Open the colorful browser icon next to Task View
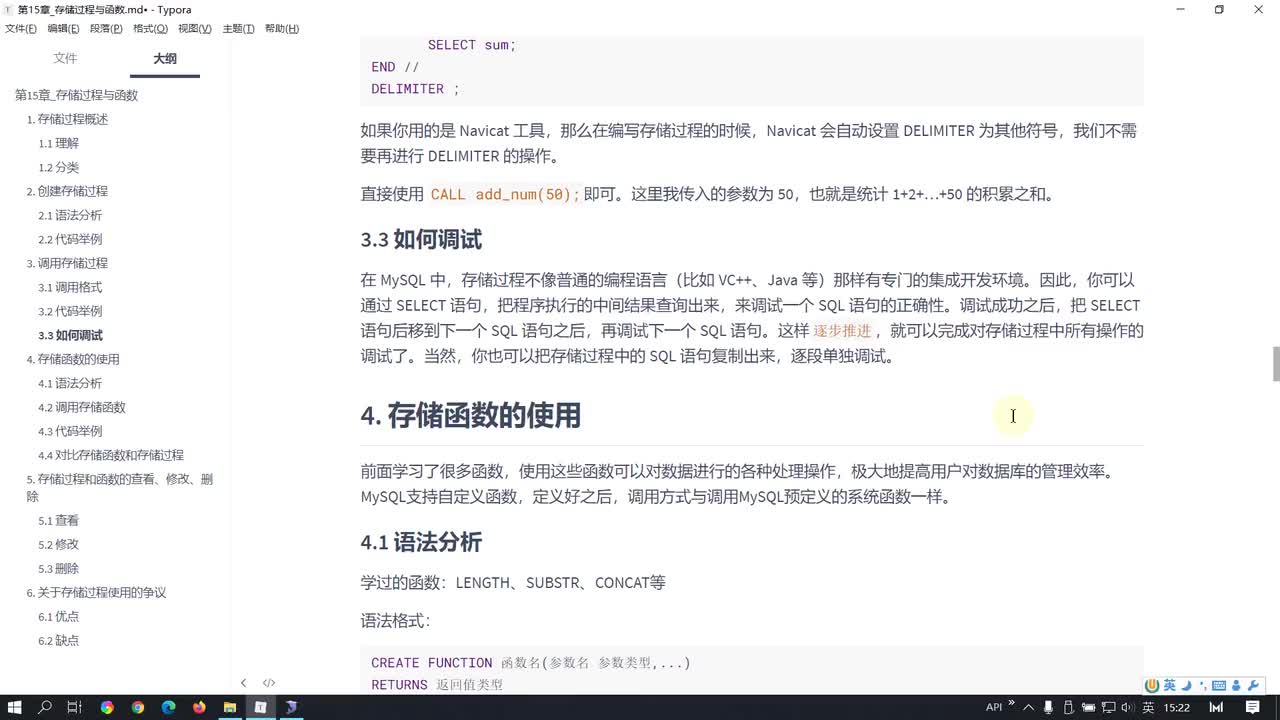The height and width of the screenshot is (720, 1280). point(107,707)
